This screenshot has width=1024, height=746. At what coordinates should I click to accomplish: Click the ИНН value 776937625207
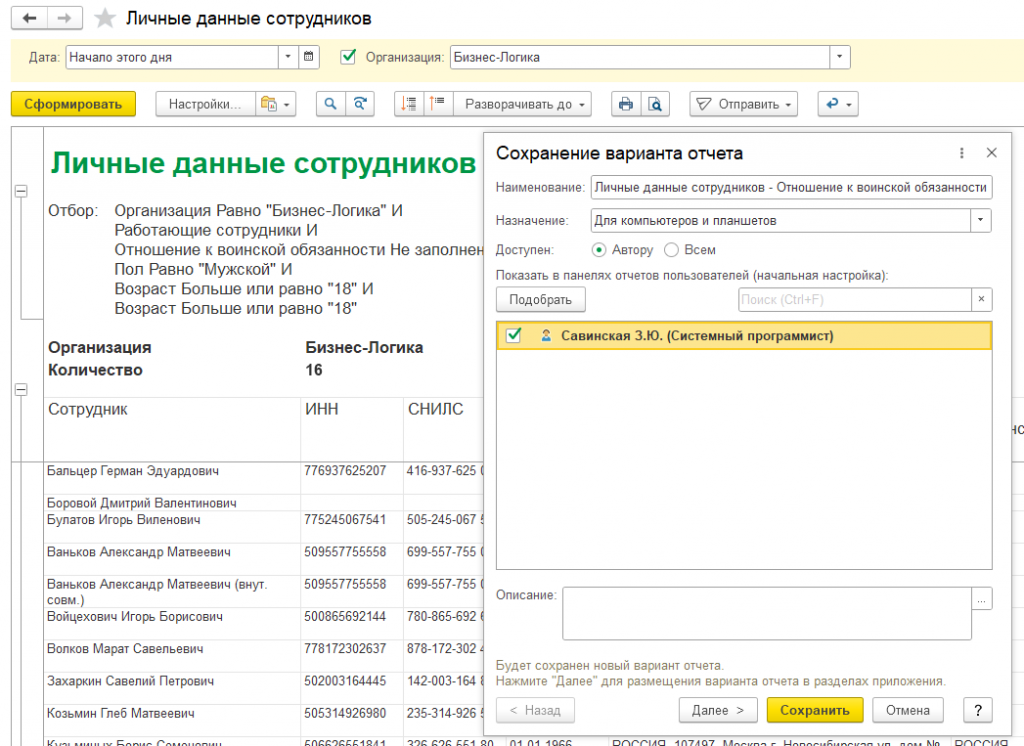(x=345, y=471)
